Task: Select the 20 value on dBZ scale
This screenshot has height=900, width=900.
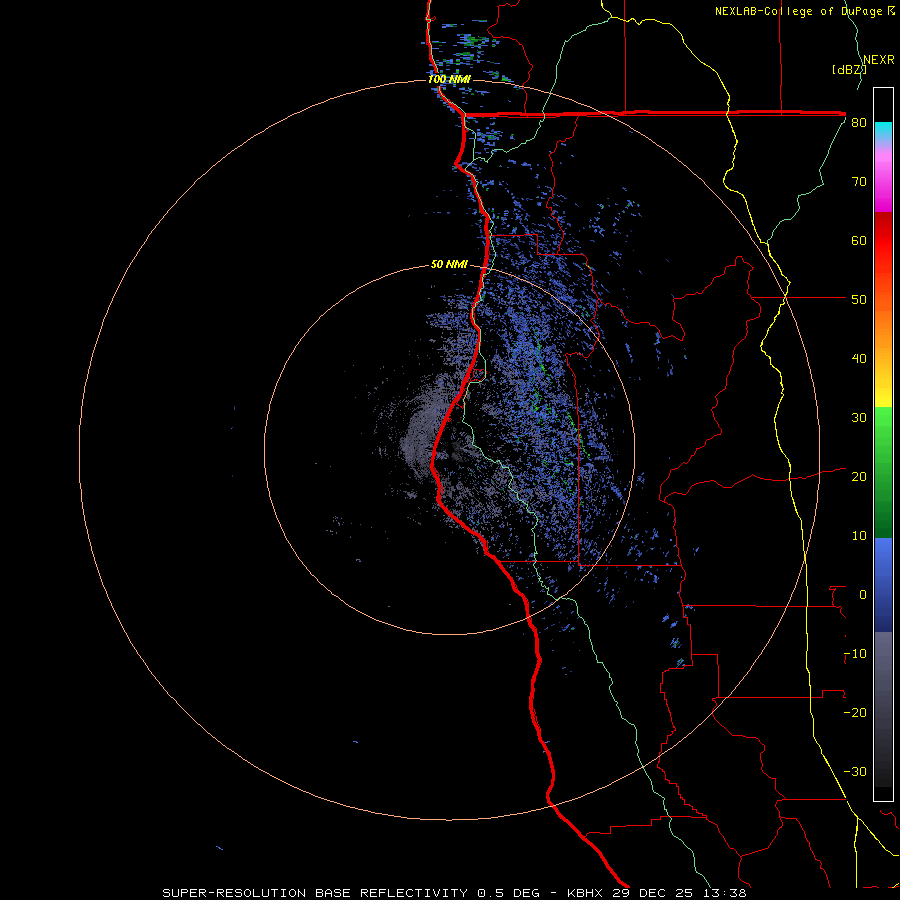Action: coord(859,477)
